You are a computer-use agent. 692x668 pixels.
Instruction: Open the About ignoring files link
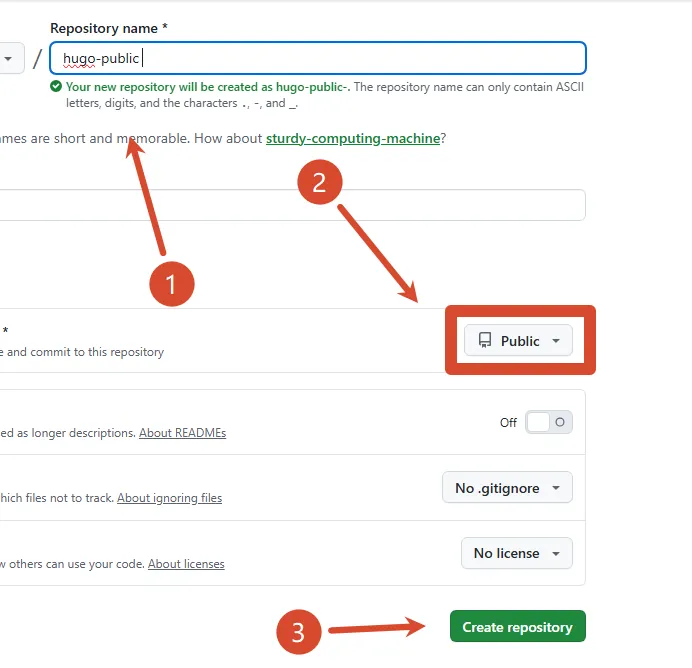169,498
